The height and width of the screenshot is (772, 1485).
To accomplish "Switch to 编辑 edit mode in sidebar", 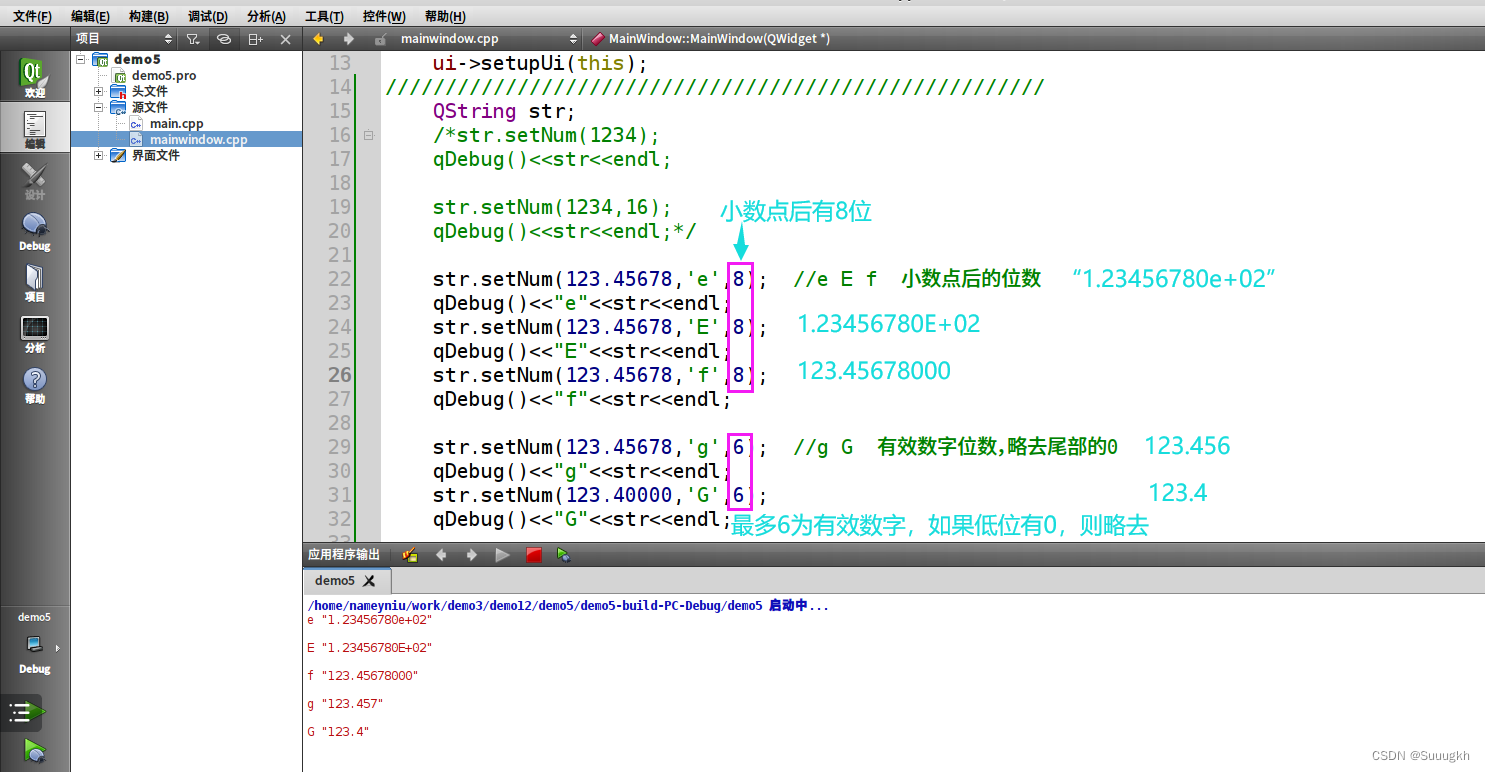I will (x=35, y=129).
